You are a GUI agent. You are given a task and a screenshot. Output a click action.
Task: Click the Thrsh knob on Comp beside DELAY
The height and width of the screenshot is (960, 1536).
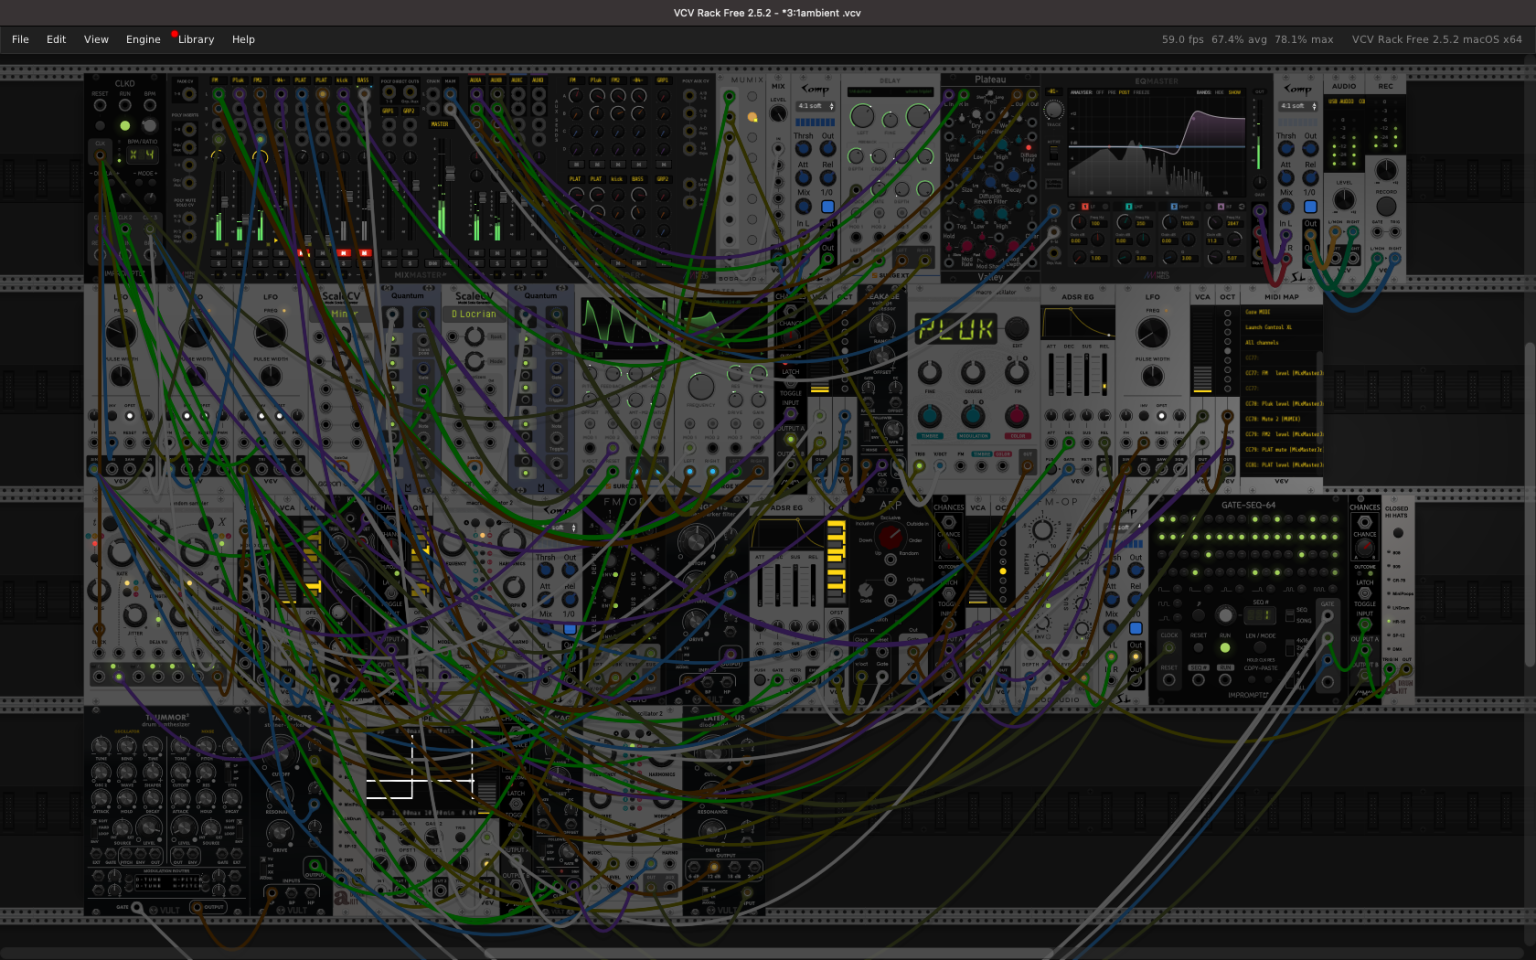(803, 148)
